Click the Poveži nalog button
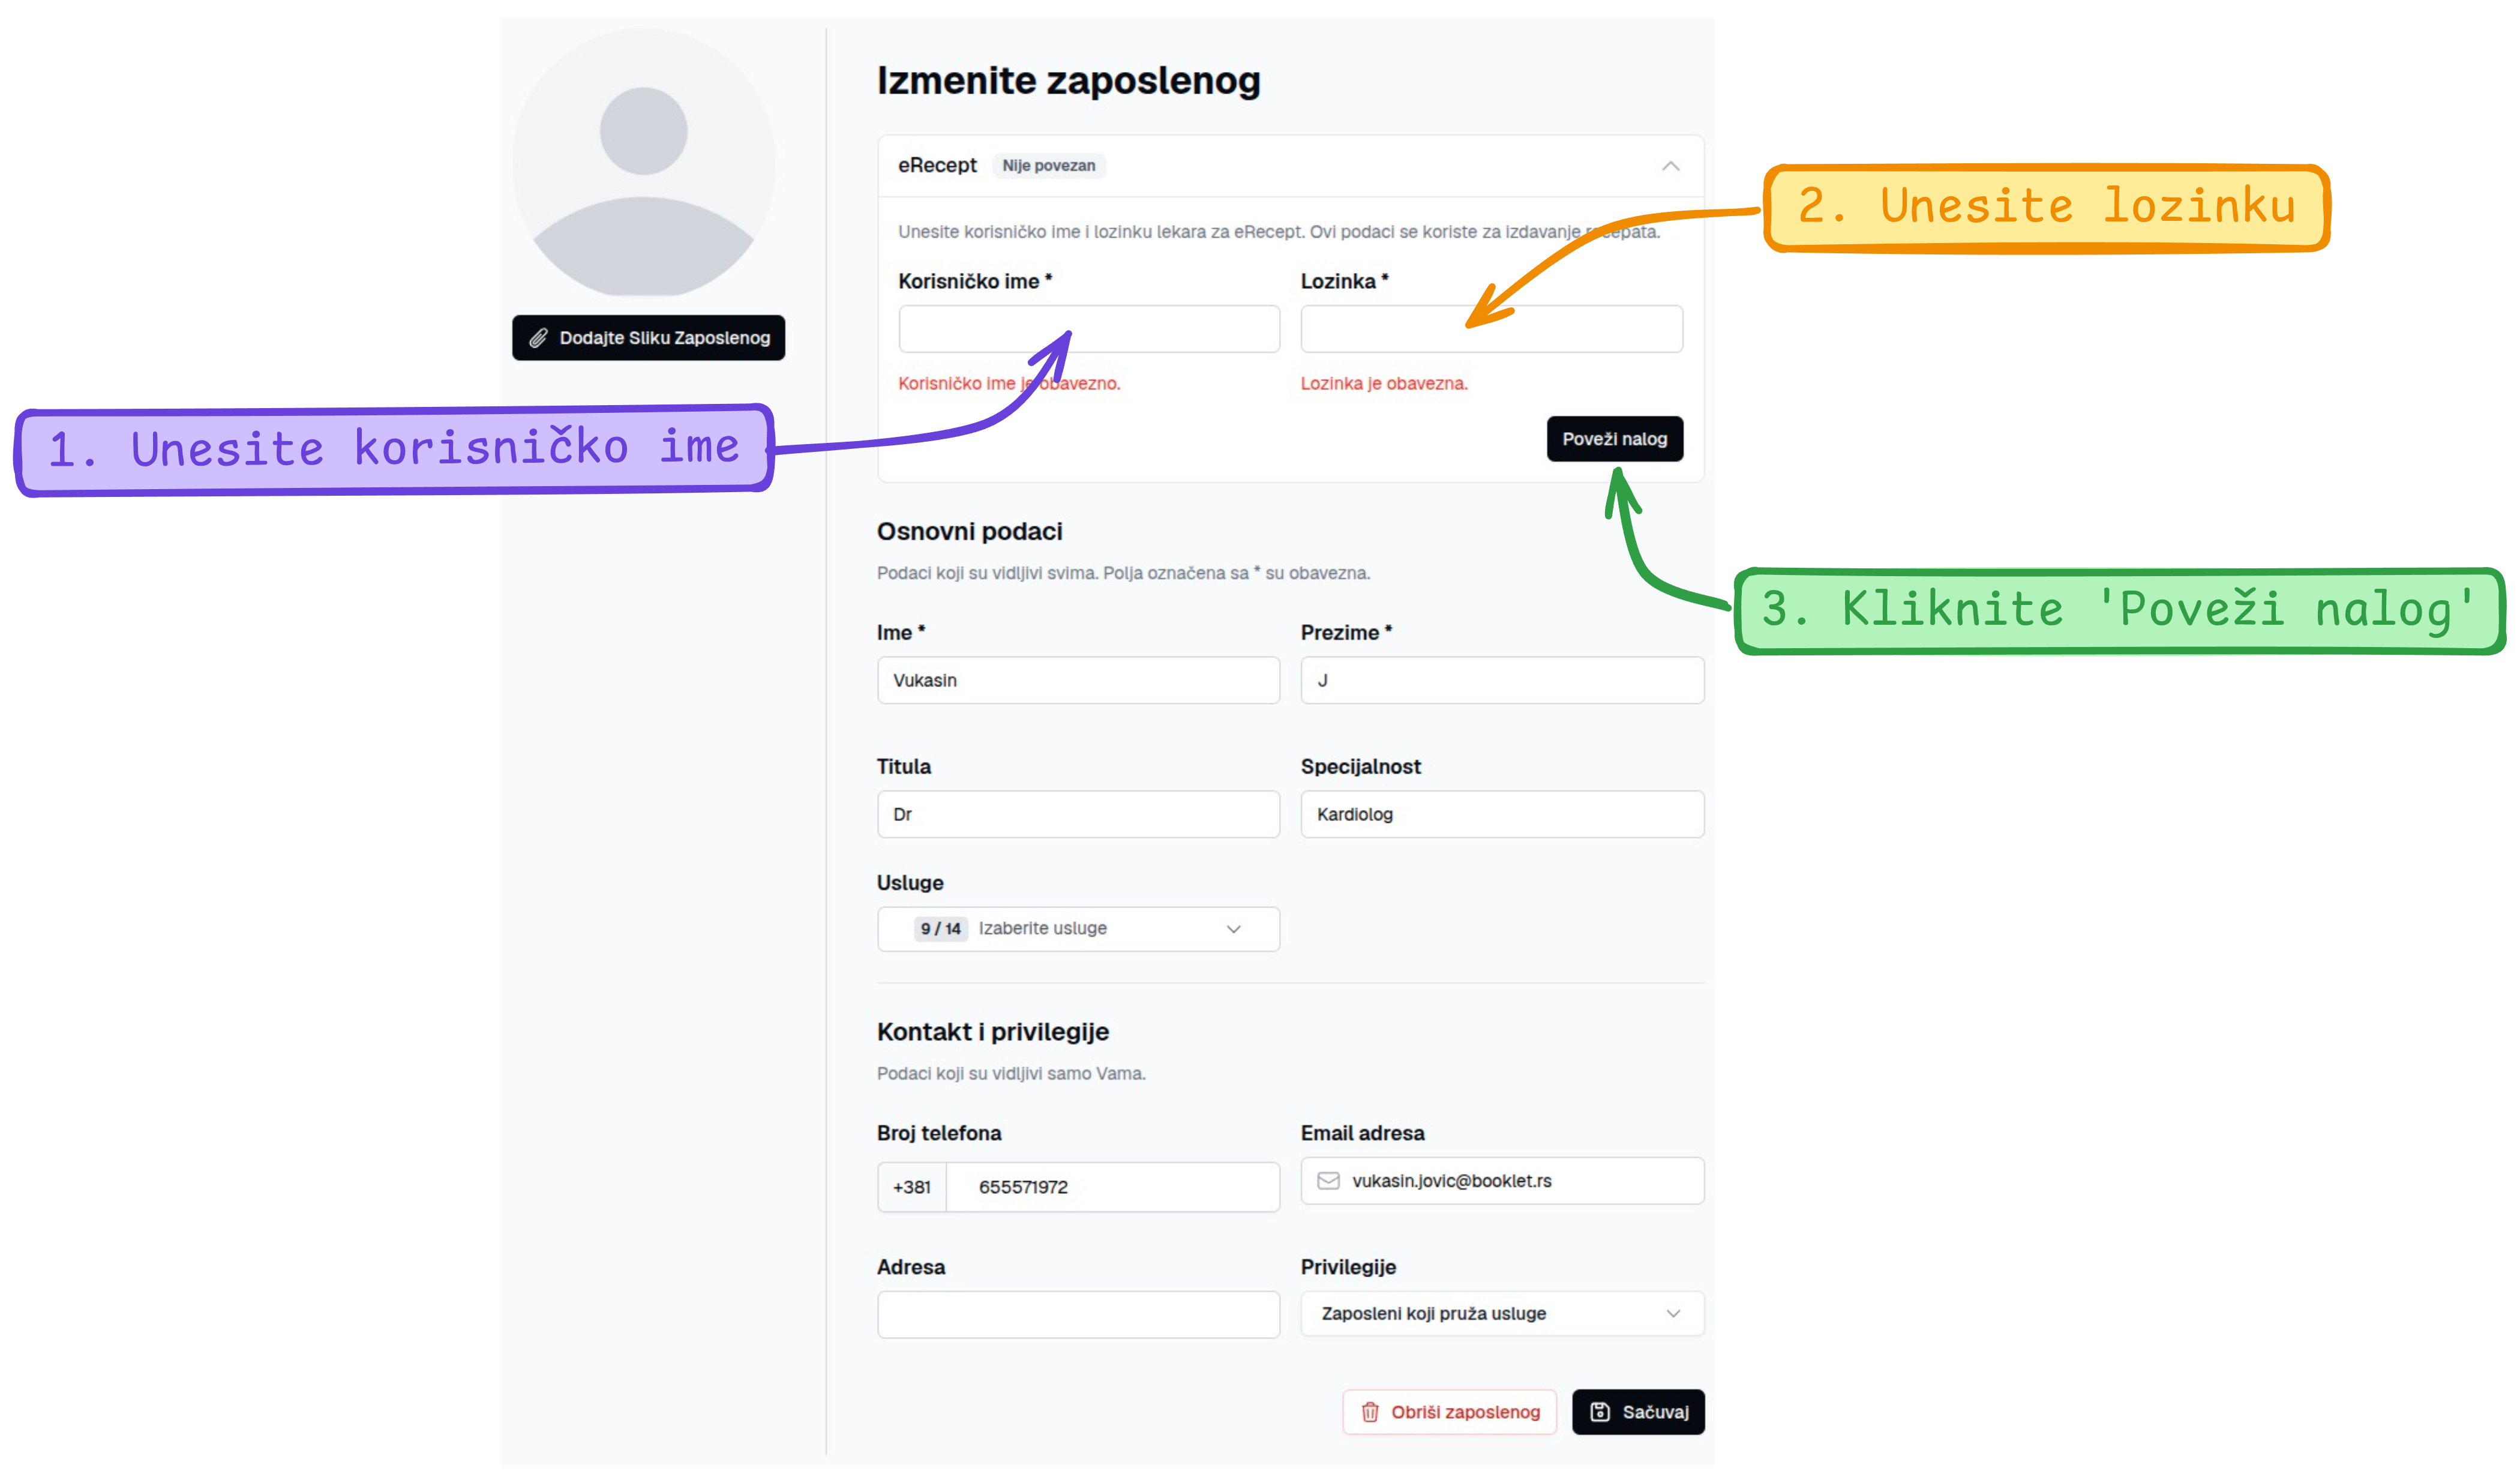The image size is (2520, 1483). tap(1614, 439)
